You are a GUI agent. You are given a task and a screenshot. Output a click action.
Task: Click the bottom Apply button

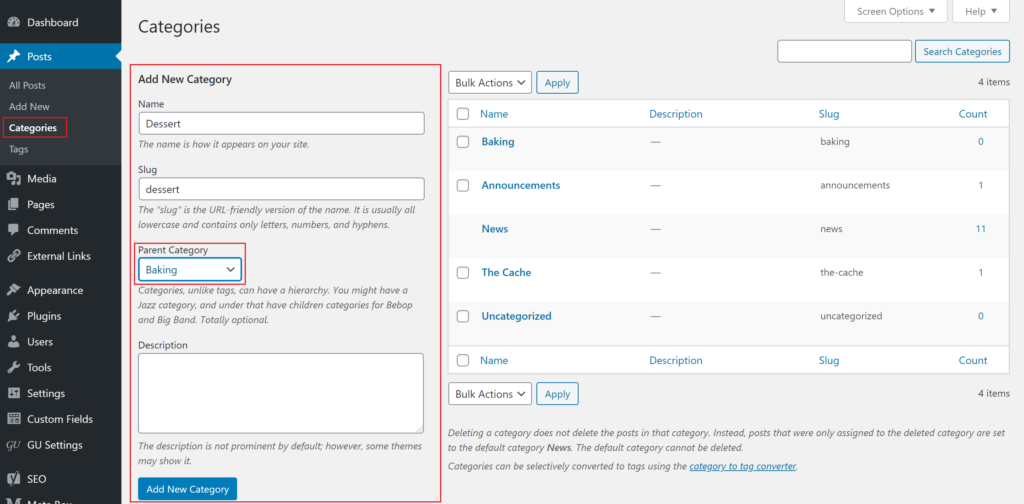557,394
